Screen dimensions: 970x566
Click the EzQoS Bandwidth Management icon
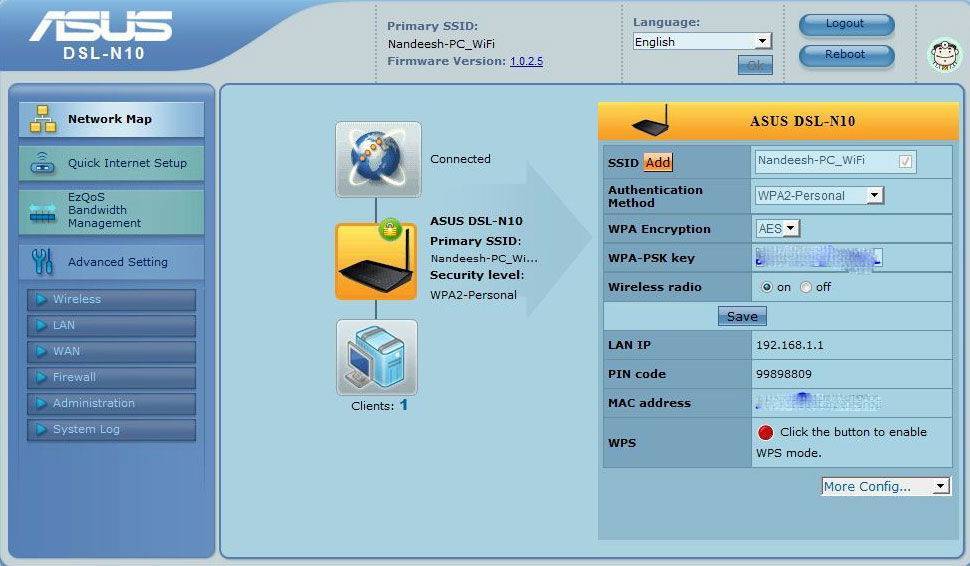click(x=43, y=211)
